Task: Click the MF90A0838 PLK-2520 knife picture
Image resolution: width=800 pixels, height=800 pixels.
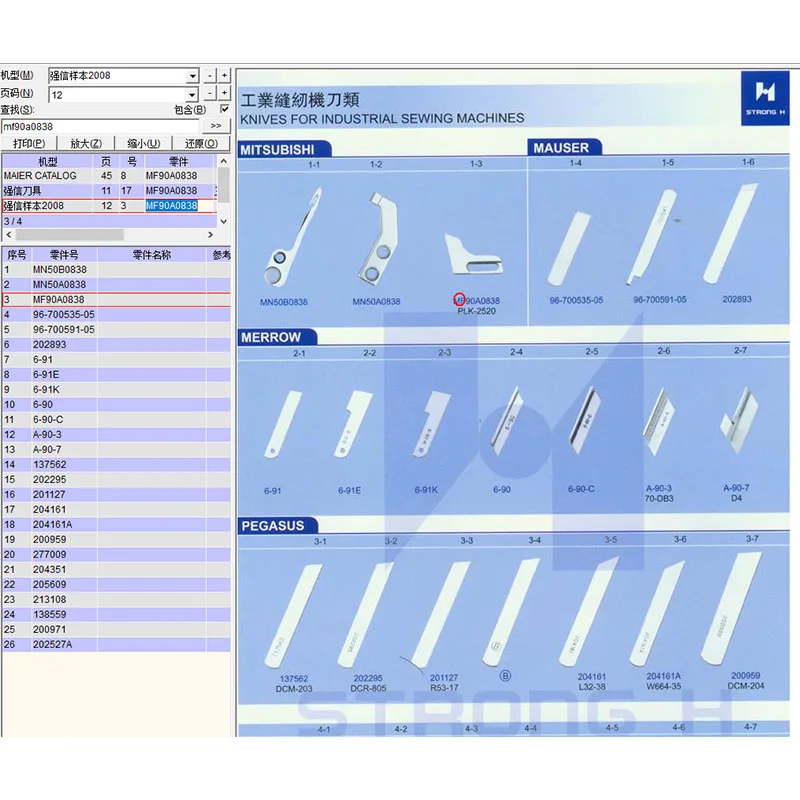Action: (473, 253)
